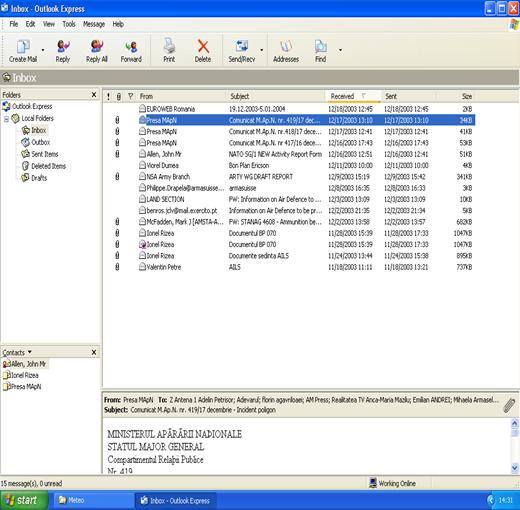520x510 pixels.
Task: Open the Tools menu
Action: point(69,24)
